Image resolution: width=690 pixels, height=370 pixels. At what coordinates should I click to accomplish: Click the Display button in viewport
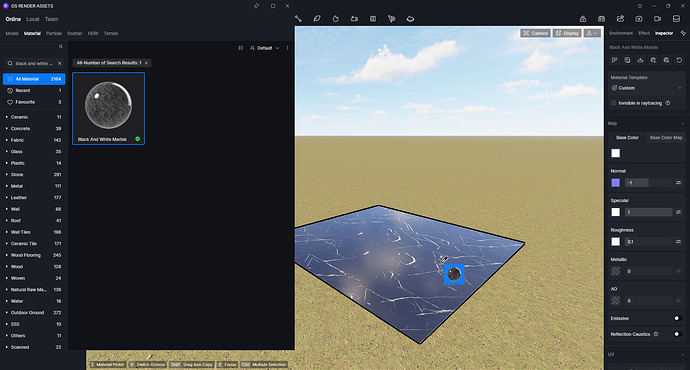[x=567, y=33]
